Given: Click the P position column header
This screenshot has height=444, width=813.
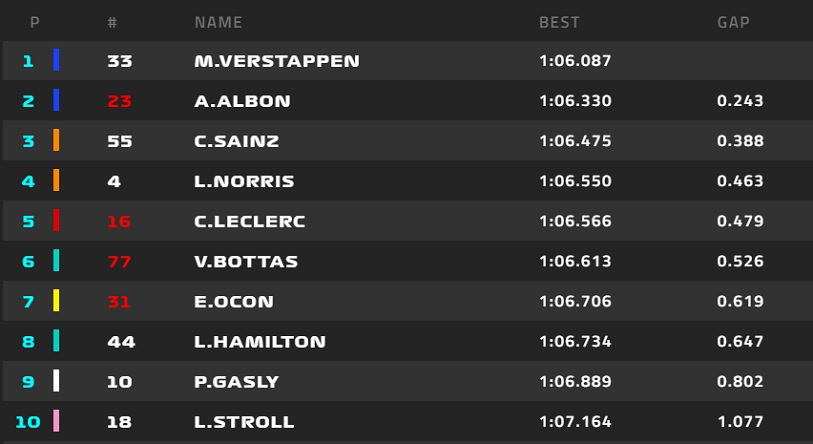Looking at the screenshot, I should (35, 22).
